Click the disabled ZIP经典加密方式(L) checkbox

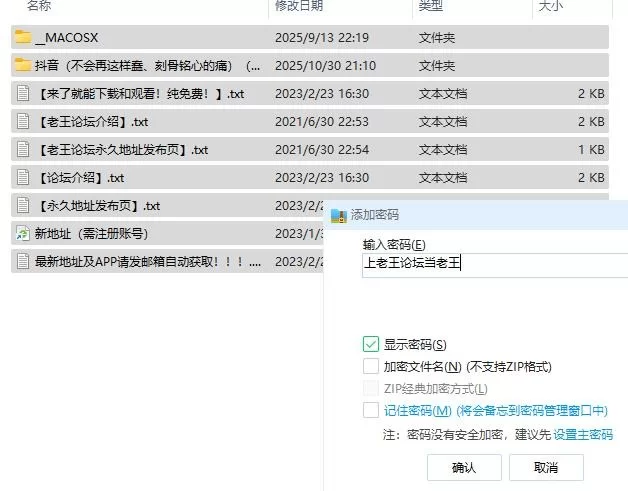(x=370, y=388)
